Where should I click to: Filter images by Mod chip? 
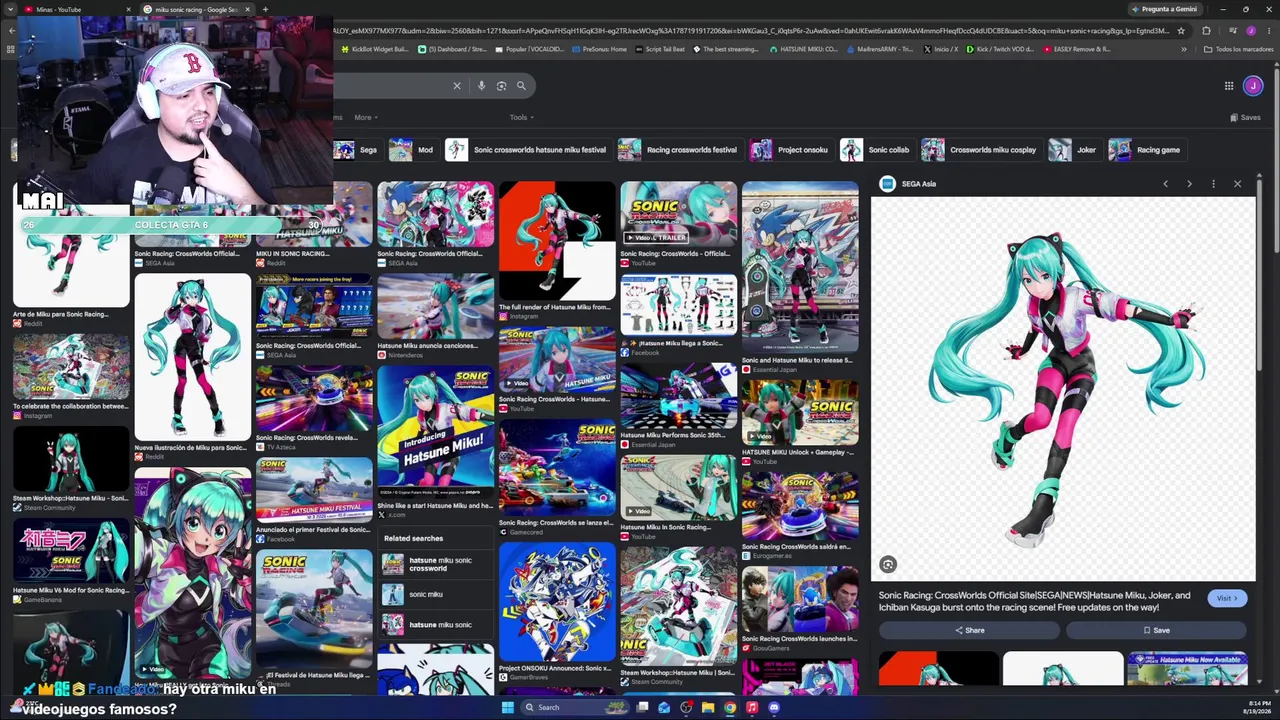(414, 150)
